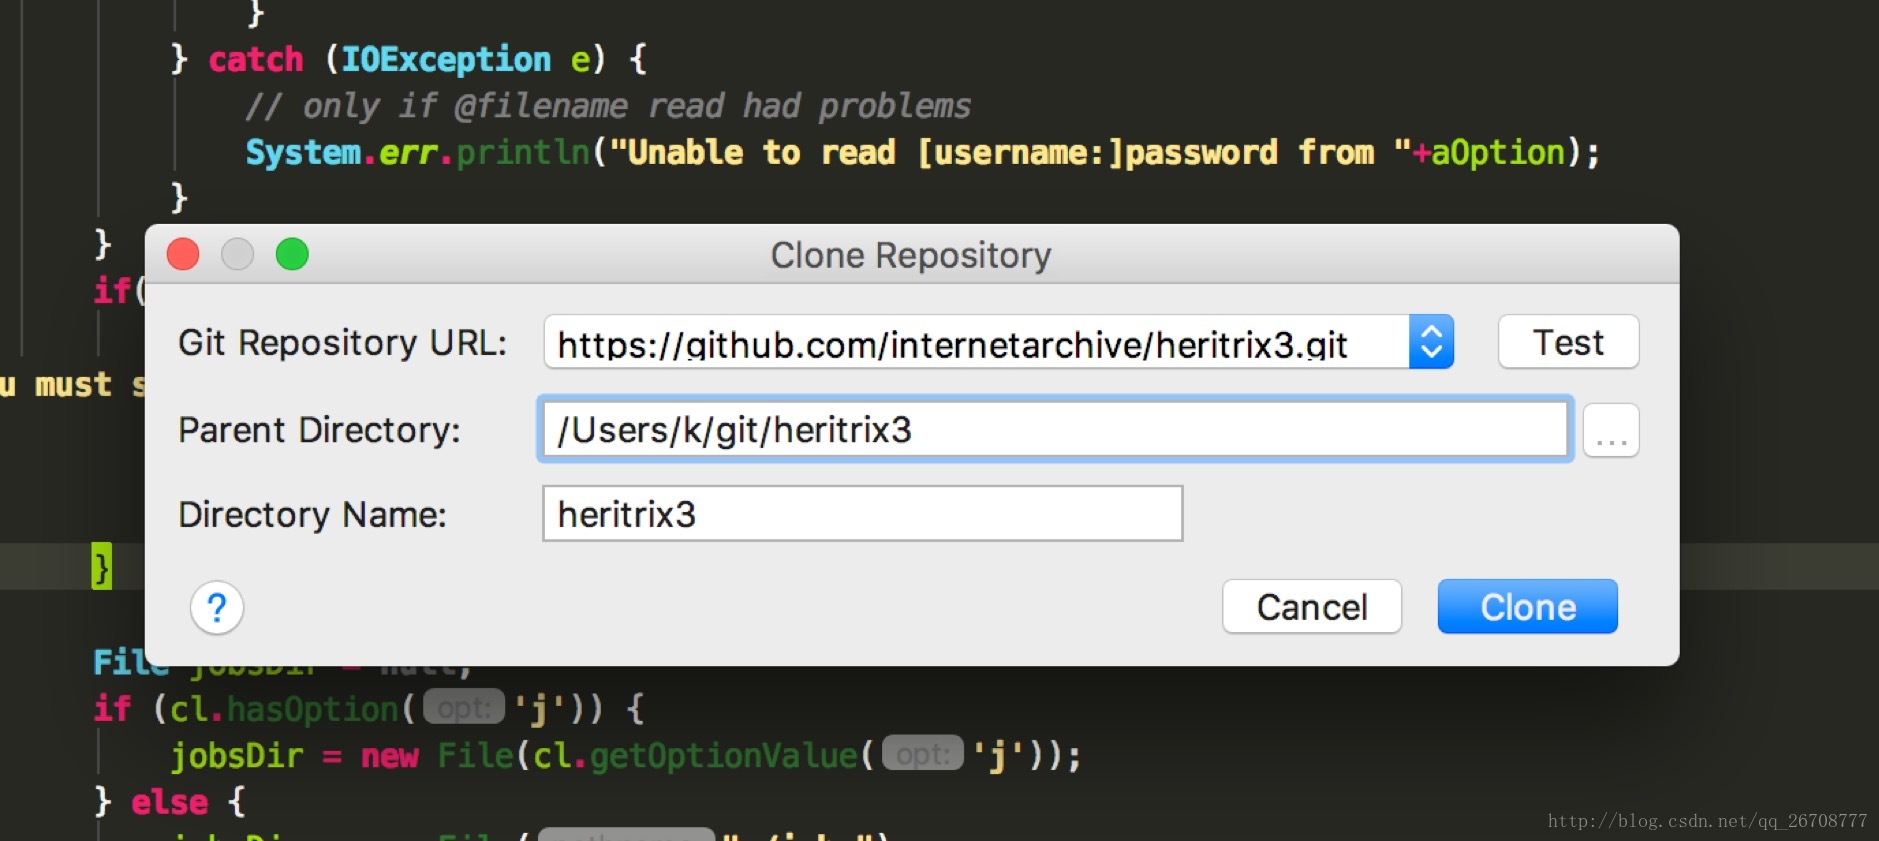Click the 'opt:' hint inside hasOption
1879x841 pixels.
click(x=464, y=708)
